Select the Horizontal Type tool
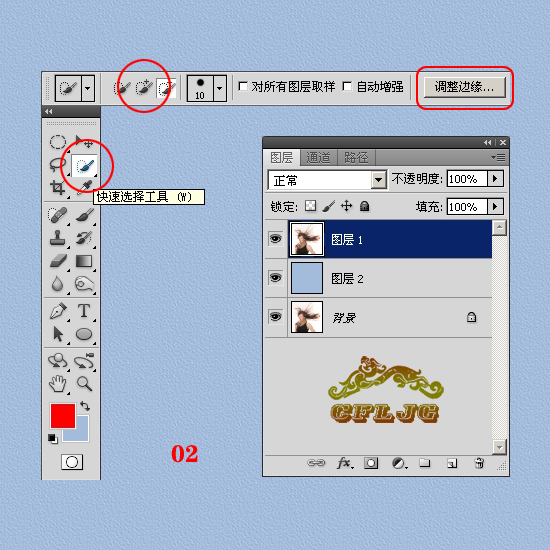Viewport: 550px width, 550px height. point(84,310)
